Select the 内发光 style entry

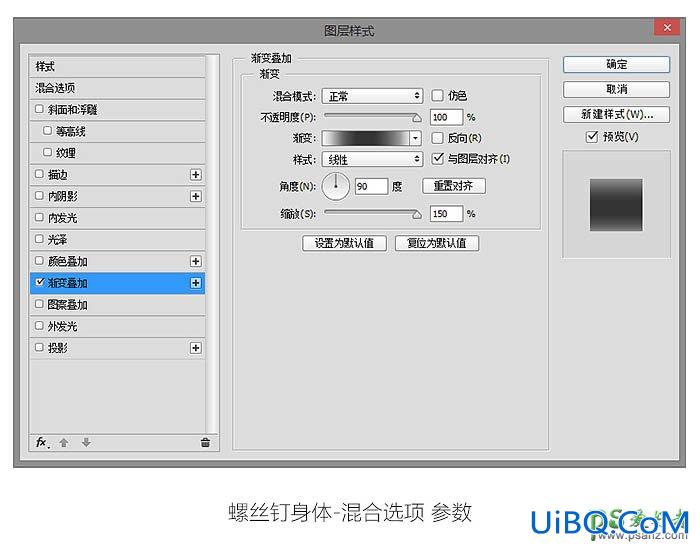click(x=117, y=218)
